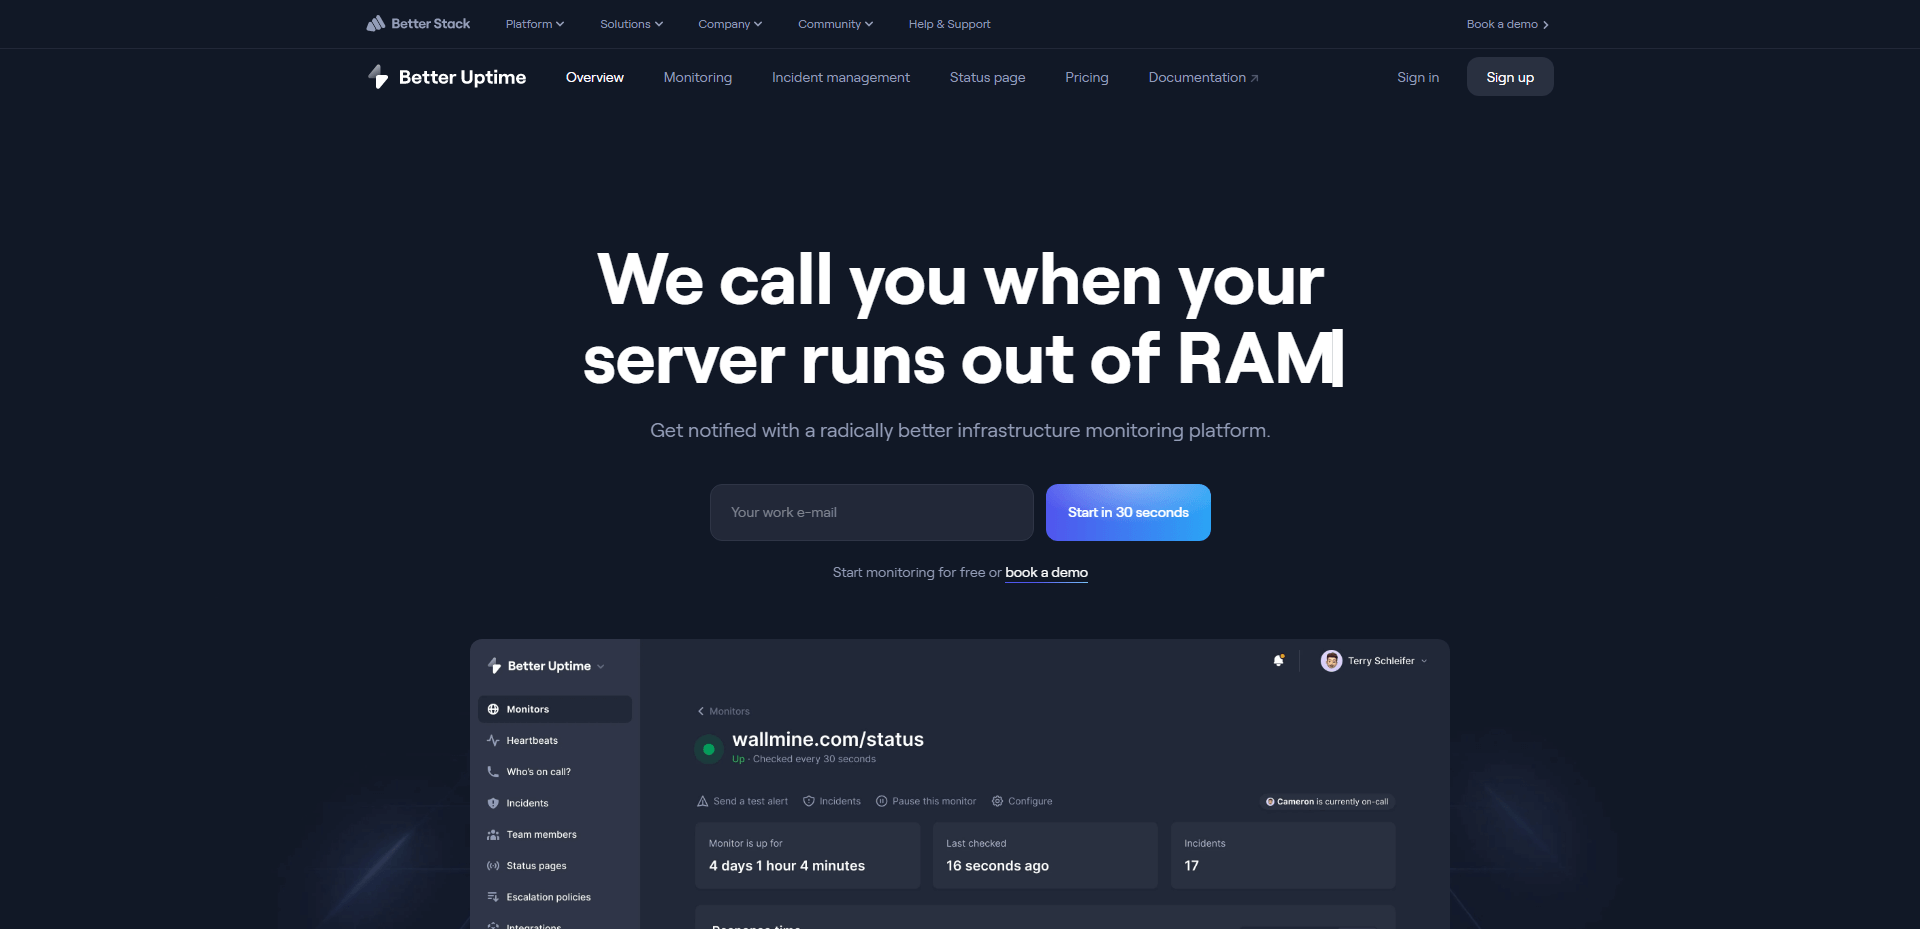The height and width of the screenshot is (929, 1920).
Task: Click Send a test alert
Action: pyautogui.click(x=742, y=801)
